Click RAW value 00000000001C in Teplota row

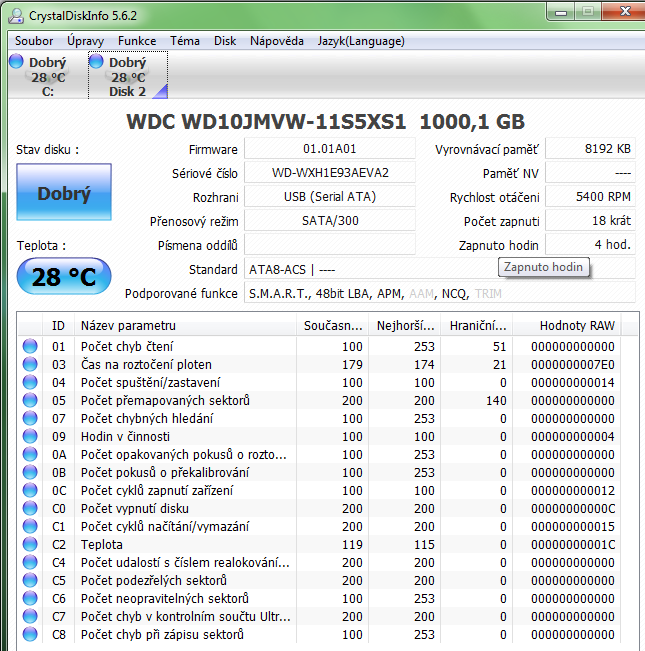tap(573, 545)
